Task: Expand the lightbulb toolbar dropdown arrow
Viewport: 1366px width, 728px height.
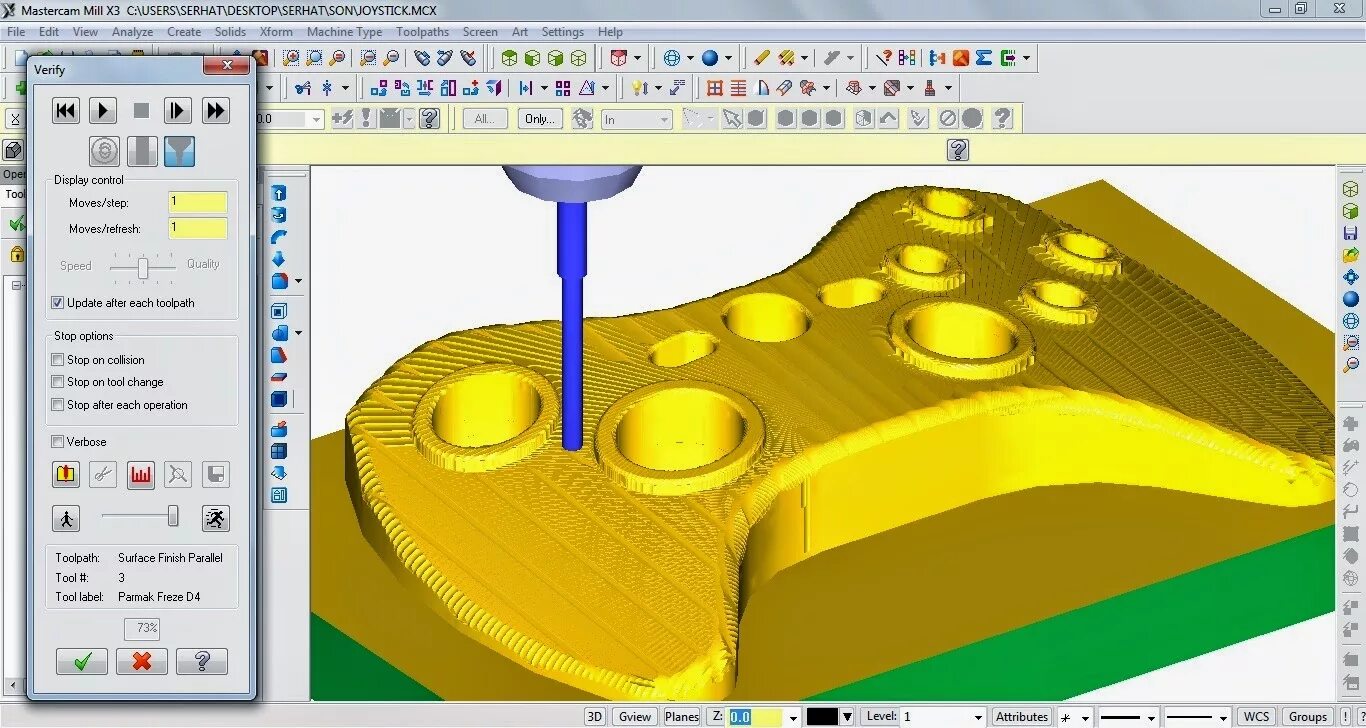Action: pyautogui.click(x=657, y=88)
